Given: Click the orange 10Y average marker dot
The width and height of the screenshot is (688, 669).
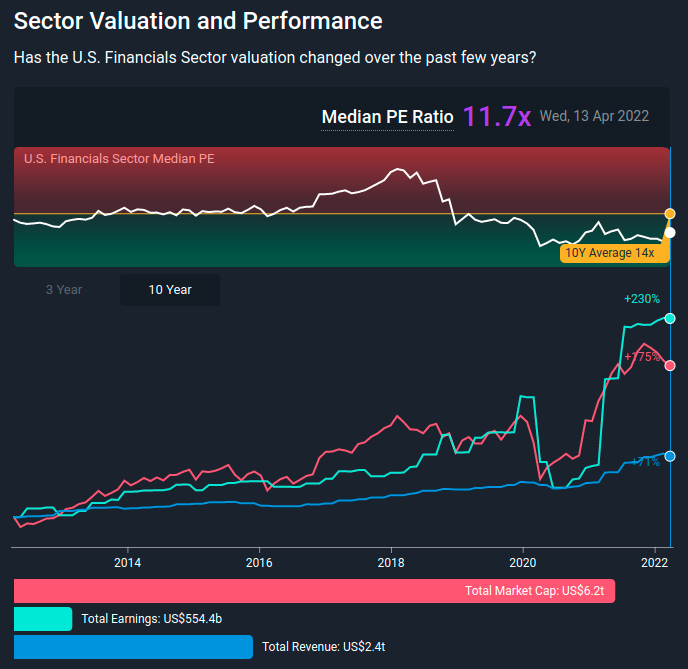Looking at the screenshot, I should click(670, 214).
